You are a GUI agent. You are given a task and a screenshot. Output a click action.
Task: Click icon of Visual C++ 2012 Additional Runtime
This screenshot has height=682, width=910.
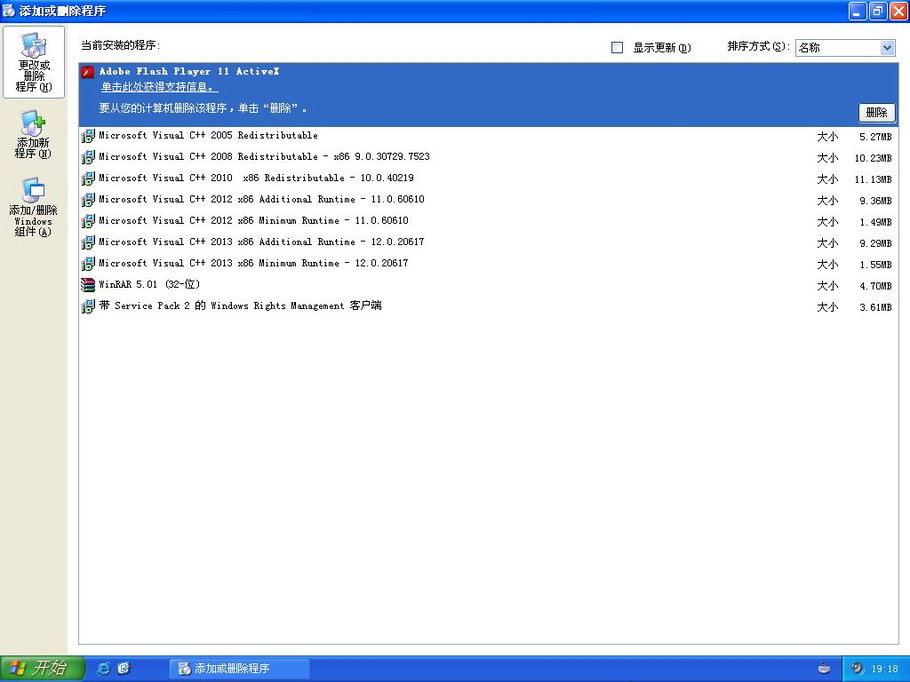(88, 200)
